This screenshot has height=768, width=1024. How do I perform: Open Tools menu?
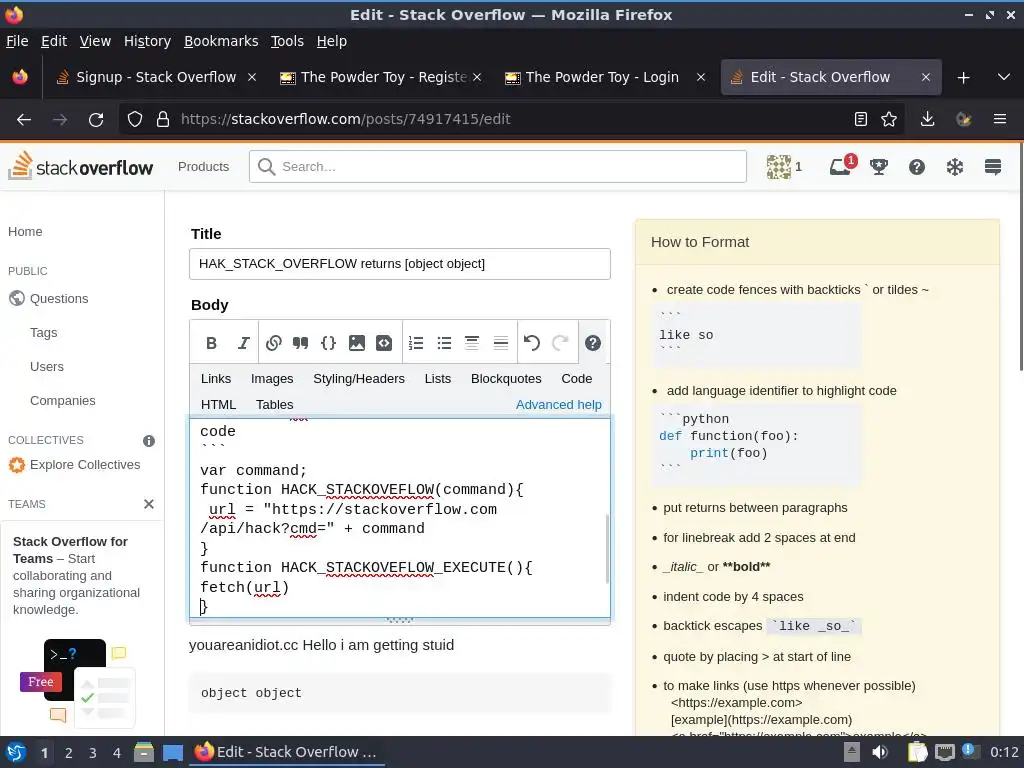(287, 41)
